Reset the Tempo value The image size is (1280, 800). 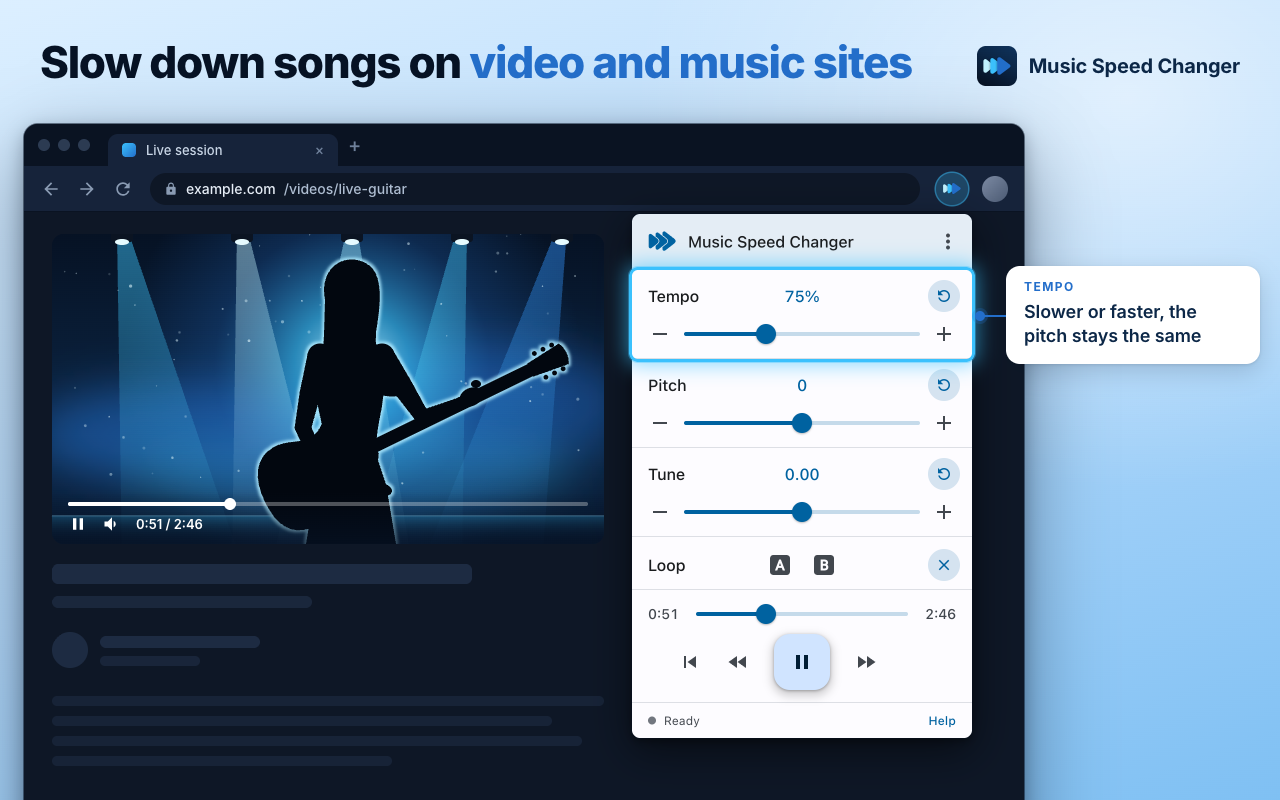pos(944,296)
